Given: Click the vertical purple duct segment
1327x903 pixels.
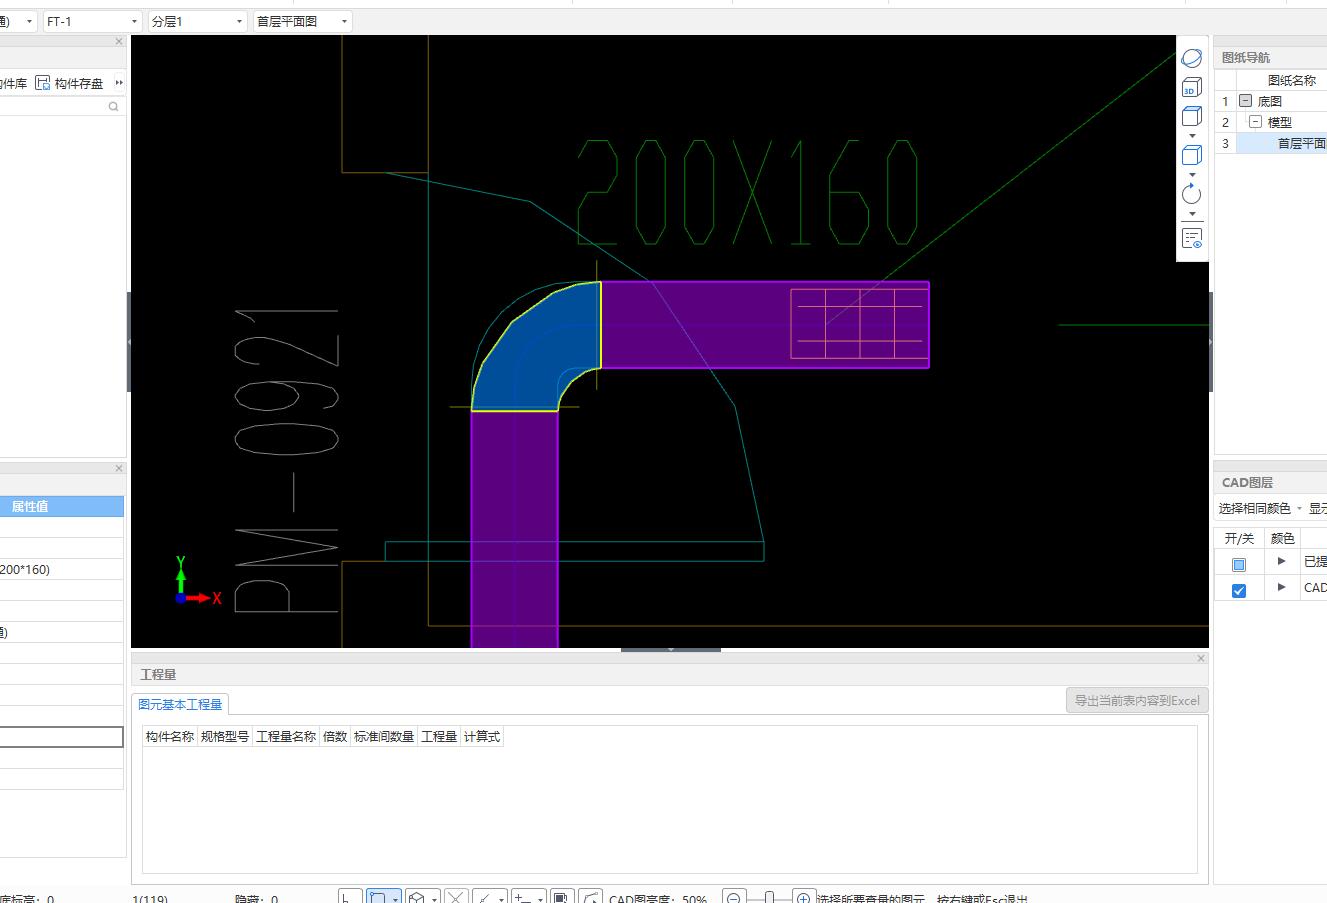Looking at the screenshot, I should [515, 528].
